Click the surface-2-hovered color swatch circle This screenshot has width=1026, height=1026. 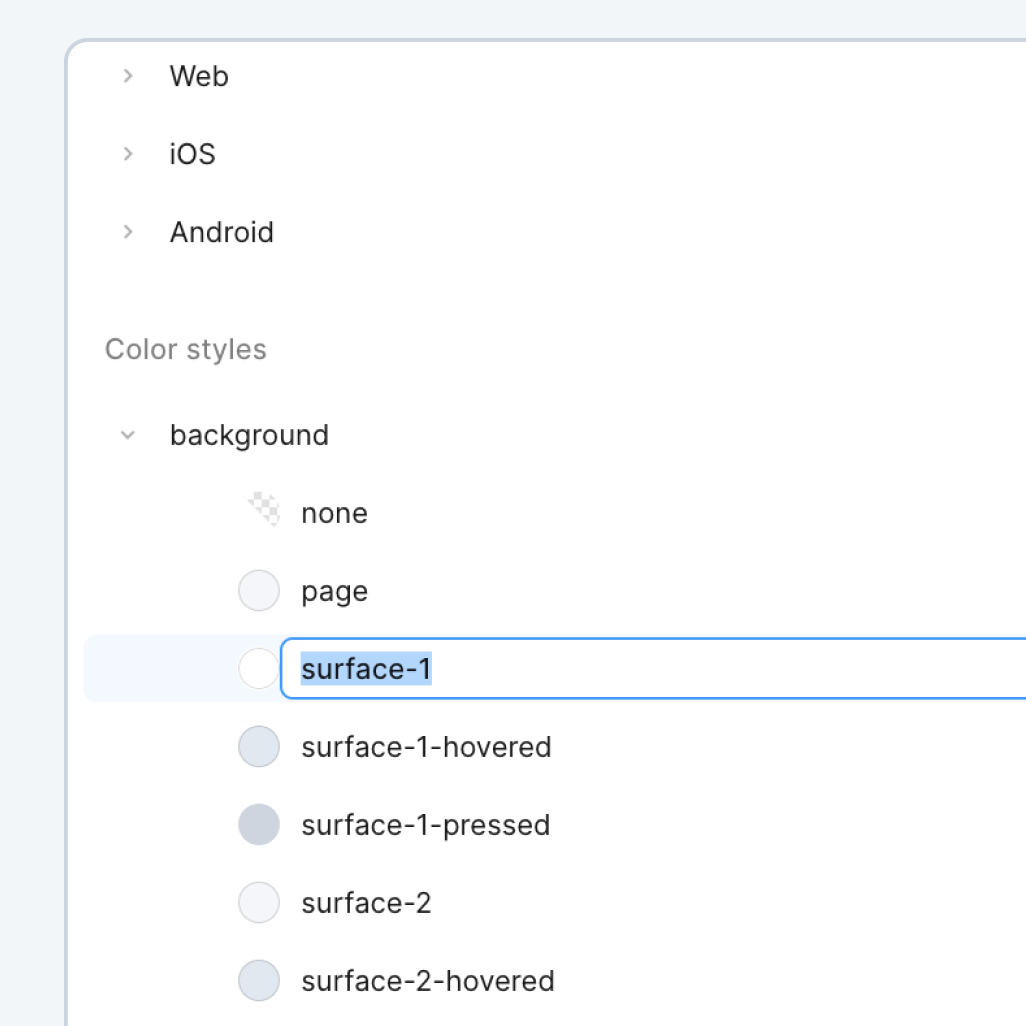click(259, 981)
